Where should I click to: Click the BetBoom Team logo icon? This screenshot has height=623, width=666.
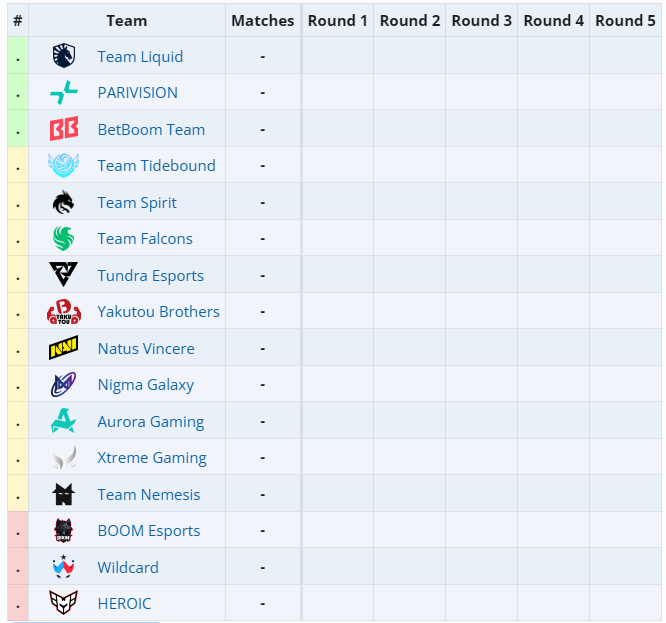point(64,129)
